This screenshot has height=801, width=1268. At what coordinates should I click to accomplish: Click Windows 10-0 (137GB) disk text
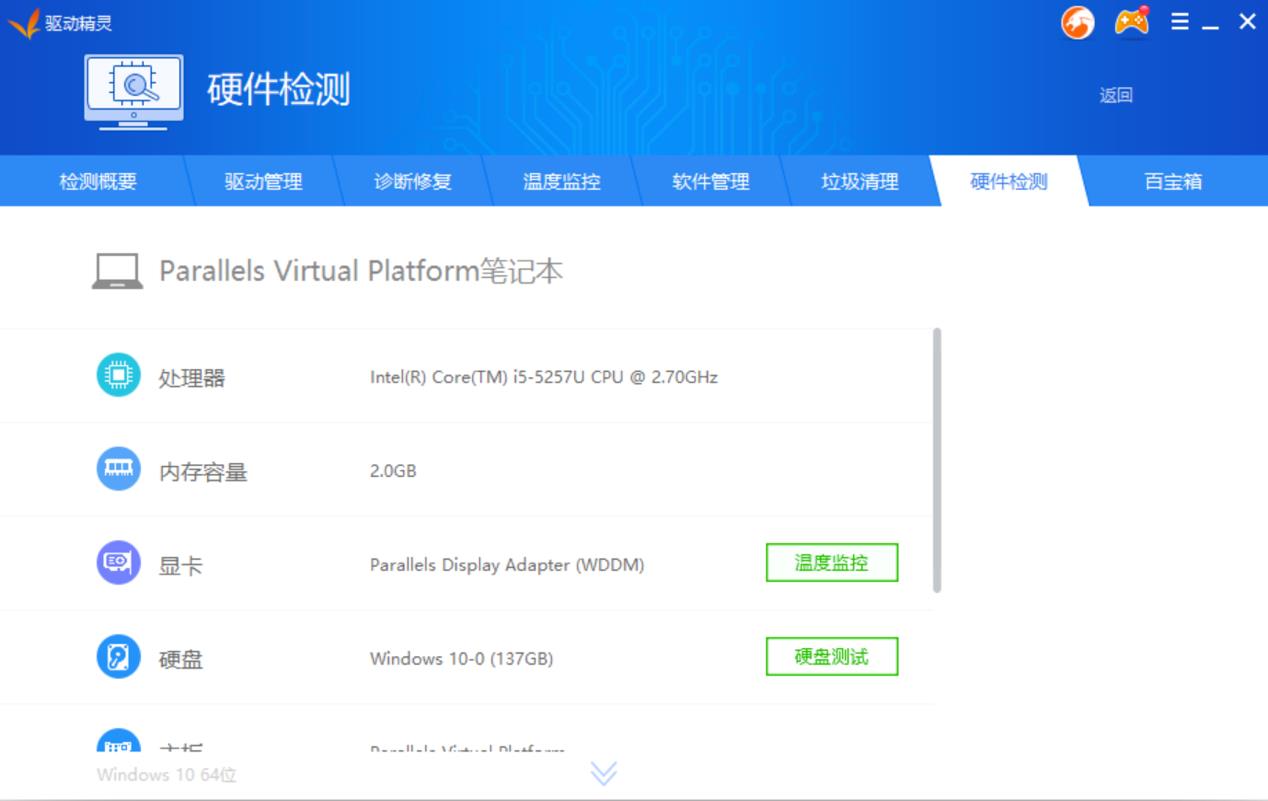[x=461, y=659]
